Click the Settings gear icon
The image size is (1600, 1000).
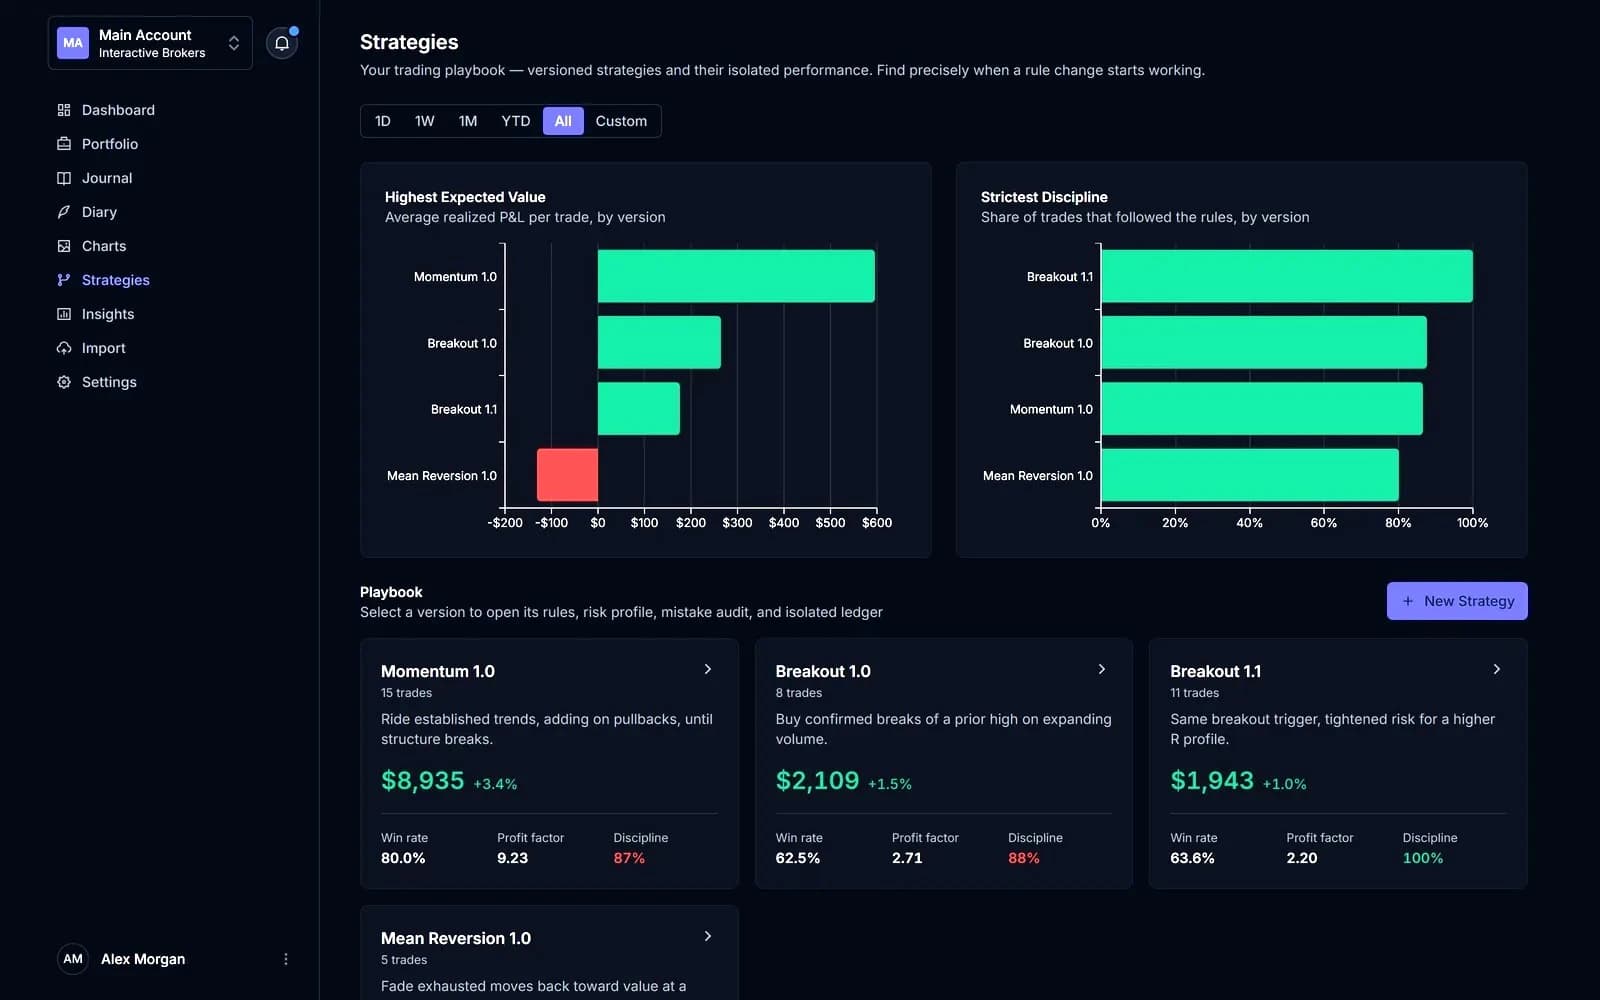coord(64,382)
